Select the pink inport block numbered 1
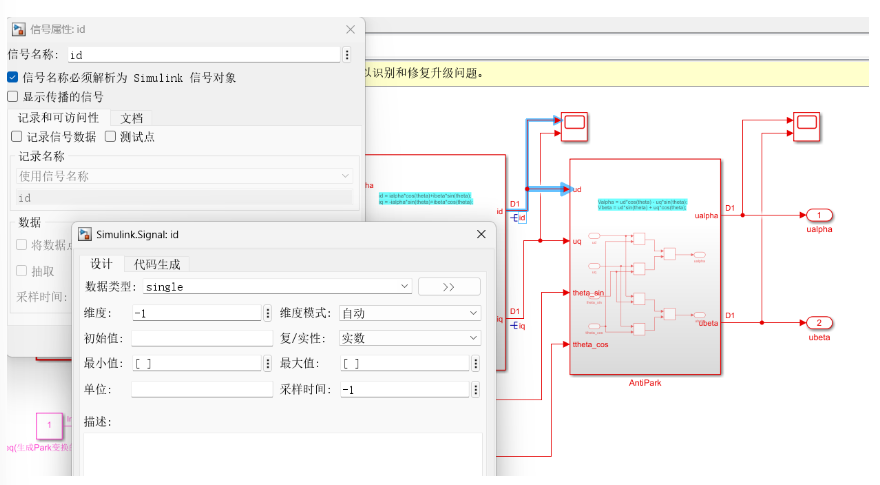This screenshot has width=880, height=485. (x=49, y=425)
